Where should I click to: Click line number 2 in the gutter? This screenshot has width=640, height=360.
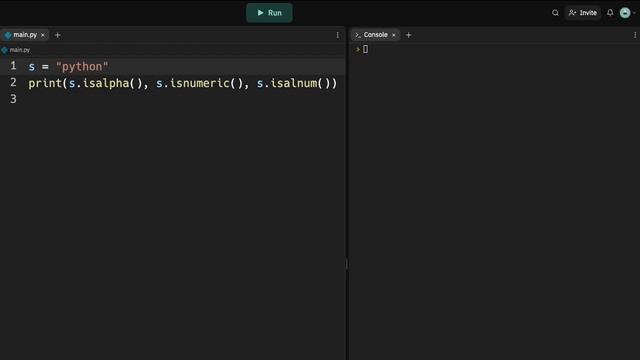[x=13, y=82]
